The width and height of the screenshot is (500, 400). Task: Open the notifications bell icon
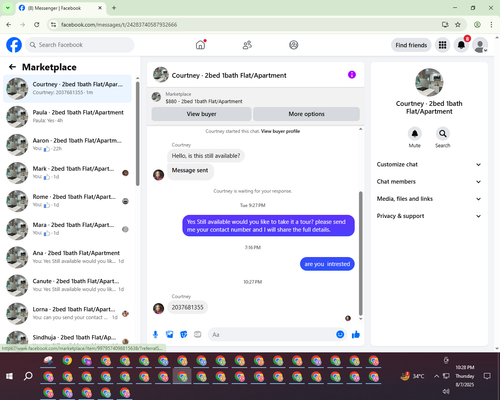461,45
